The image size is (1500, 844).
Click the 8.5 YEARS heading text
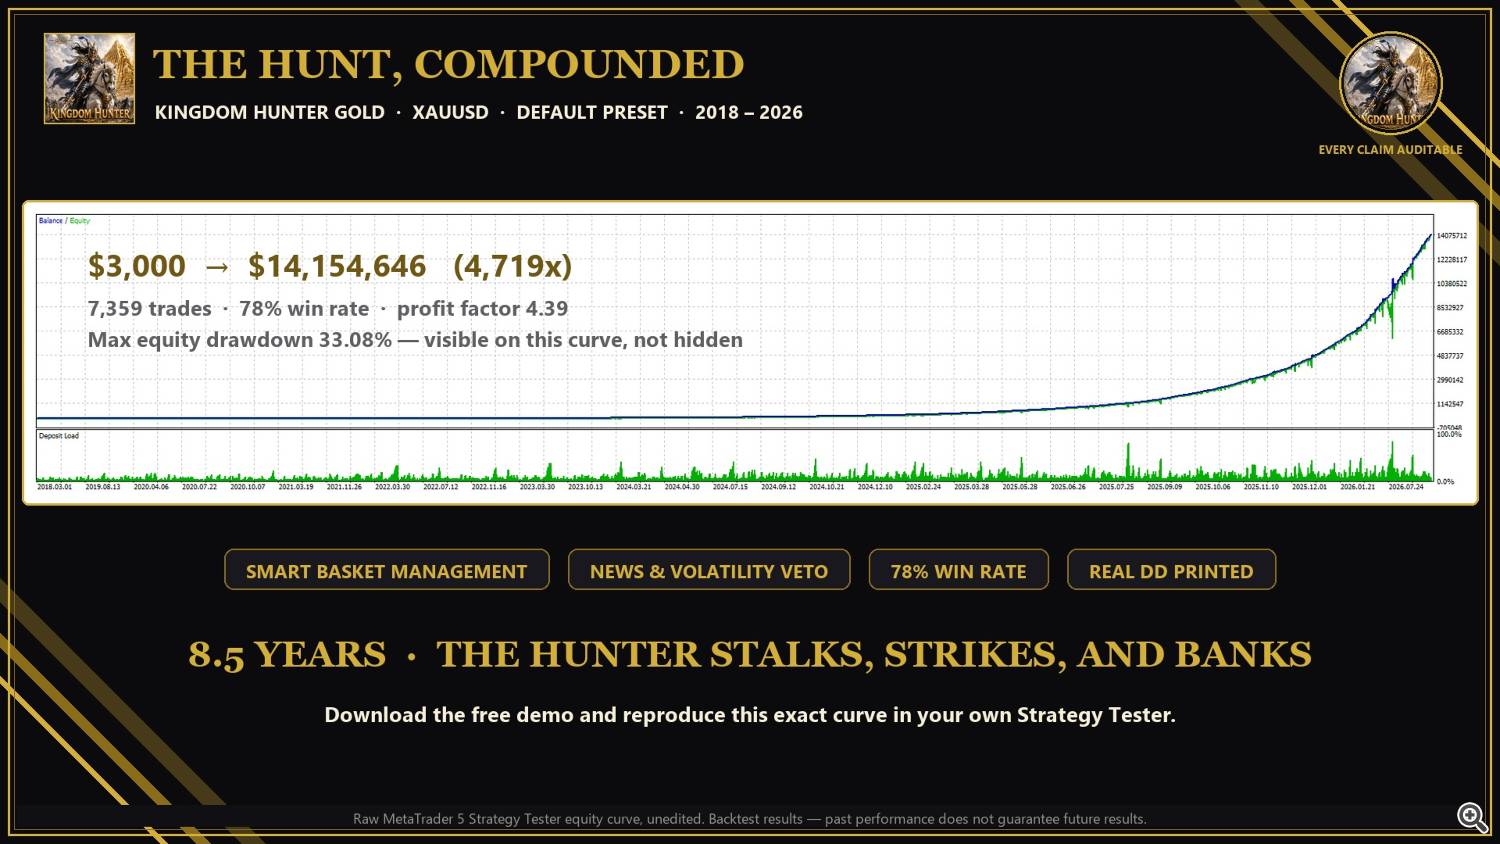click(287, 655)
